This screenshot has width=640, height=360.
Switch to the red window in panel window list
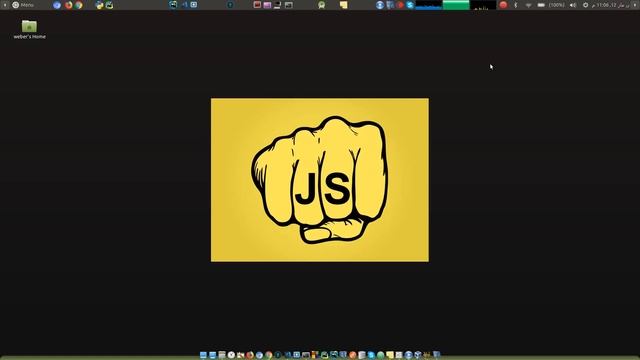(x=257, y=5)
